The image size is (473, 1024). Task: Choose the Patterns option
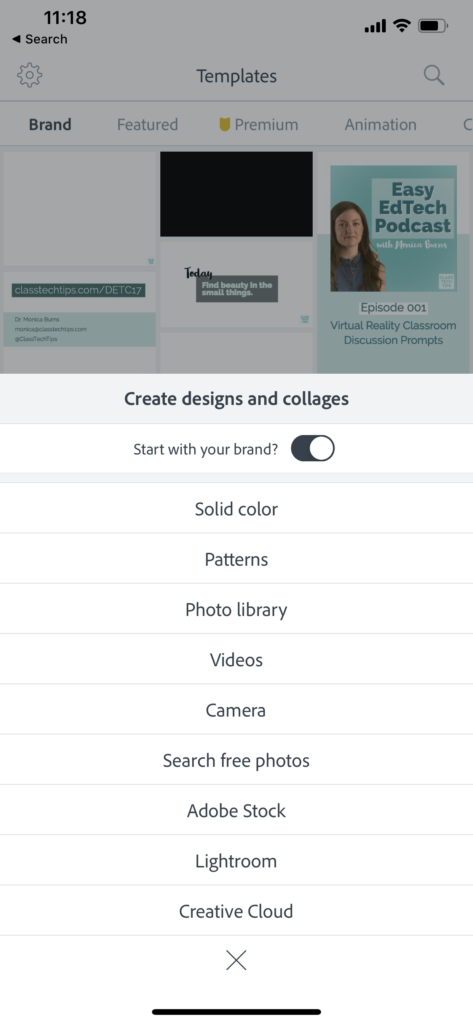click(236, 559)
